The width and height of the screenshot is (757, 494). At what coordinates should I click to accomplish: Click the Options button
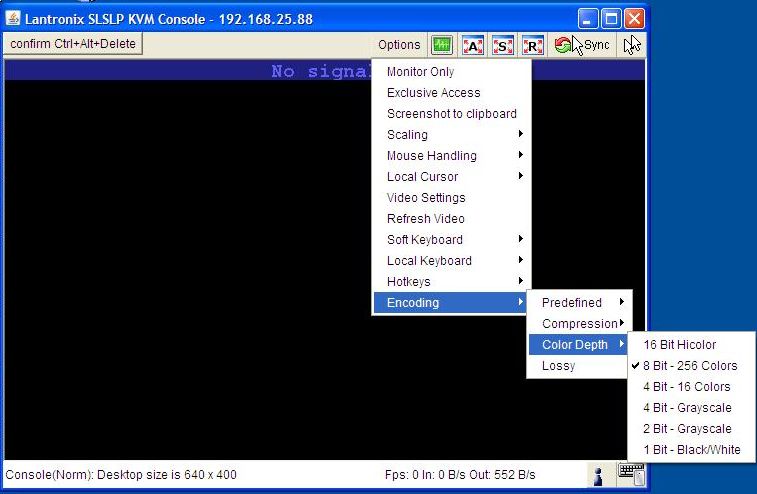[x=399, y=45]
